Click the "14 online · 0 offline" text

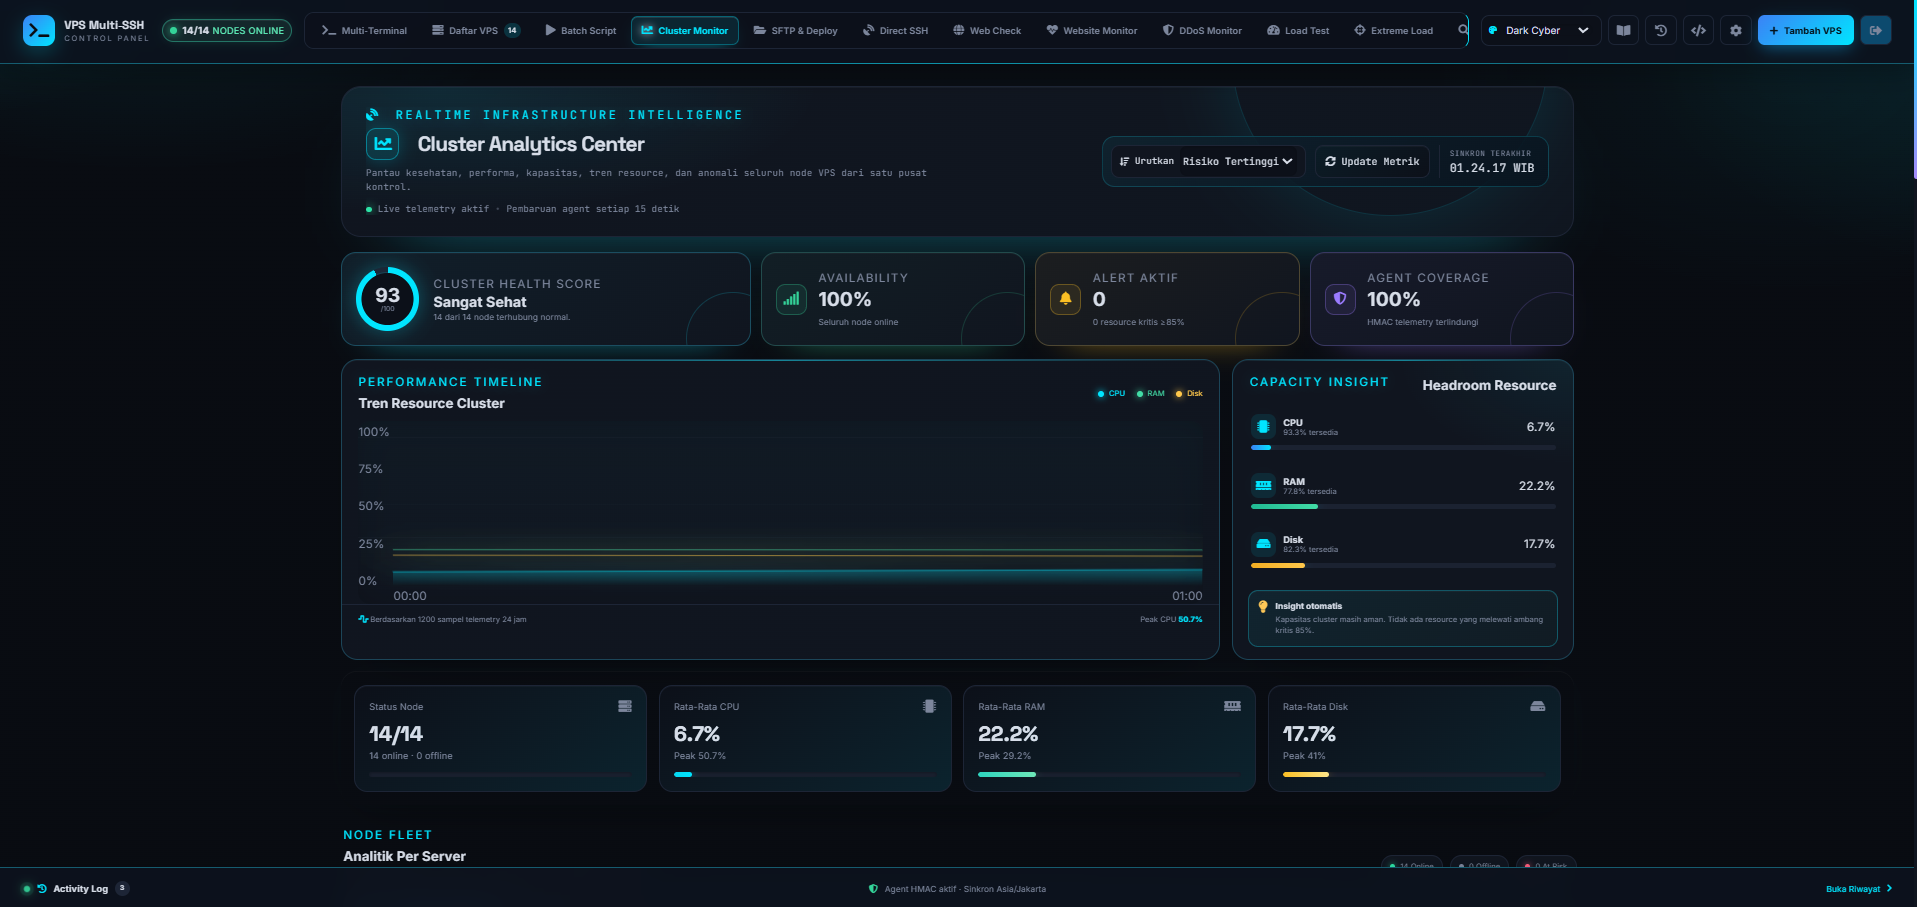(411, 756)
